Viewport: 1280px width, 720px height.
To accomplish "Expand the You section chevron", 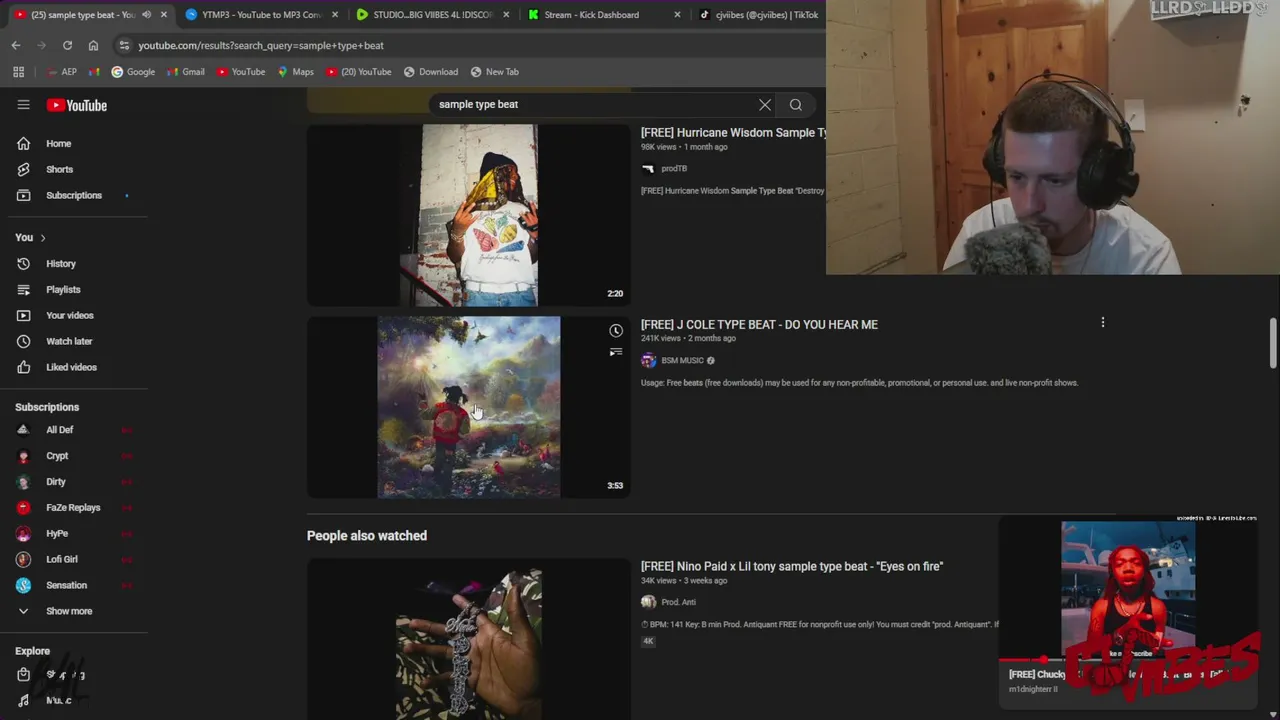I will pos(43,238).
